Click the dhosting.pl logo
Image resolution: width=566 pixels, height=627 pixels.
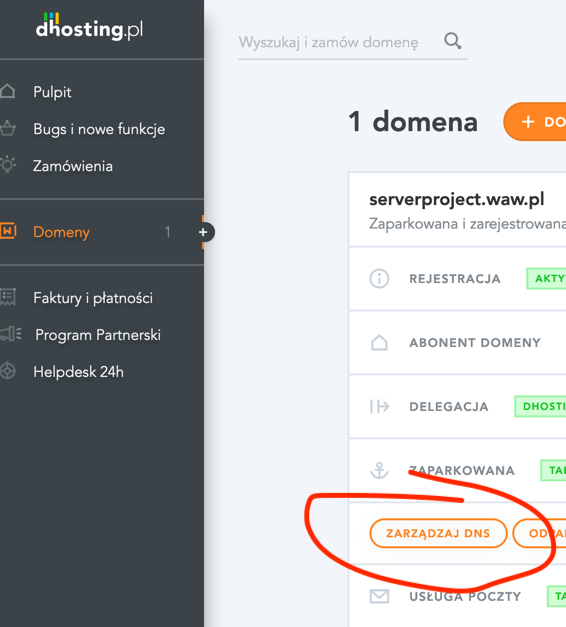[x=89, y=27]
